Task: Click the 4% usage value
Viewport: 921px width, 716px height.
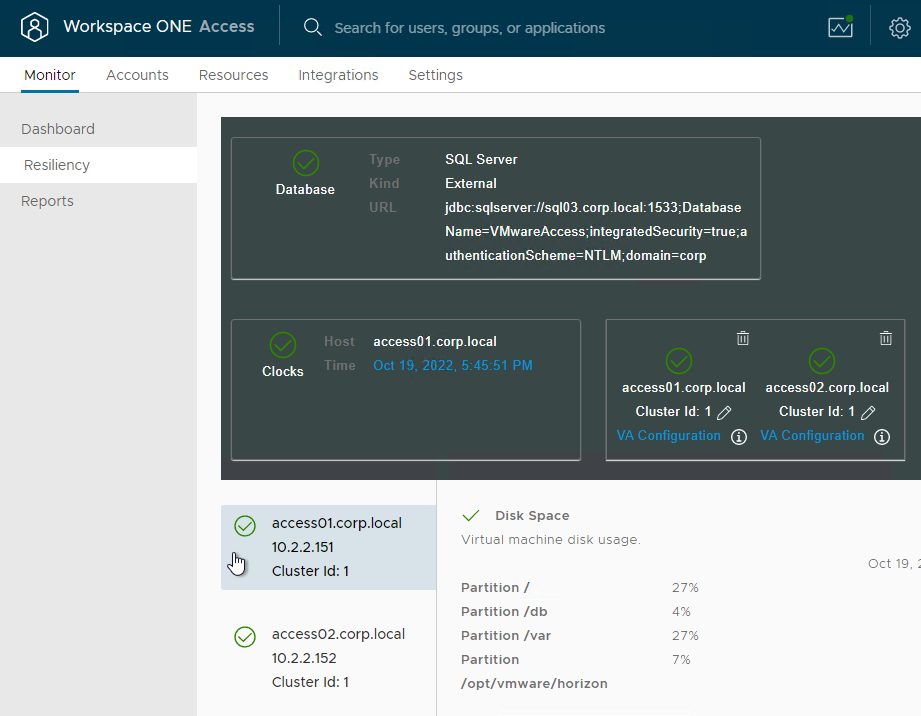Action: (681, 611)
